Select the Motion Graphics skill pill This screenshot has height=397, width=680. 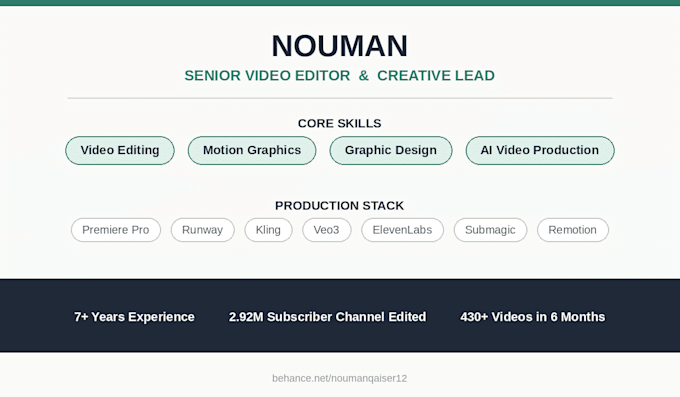252,150
